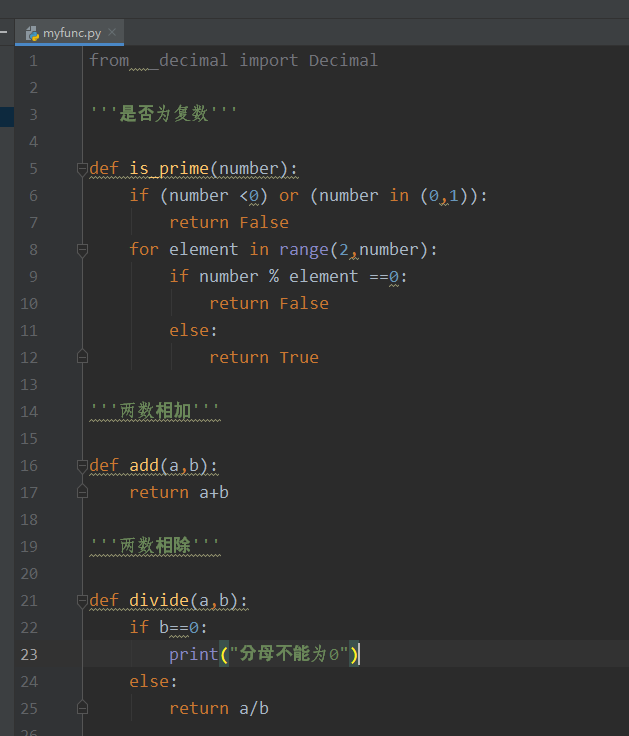Click the '是否为复数' docstring
The image size is (629, 736).
163,114
